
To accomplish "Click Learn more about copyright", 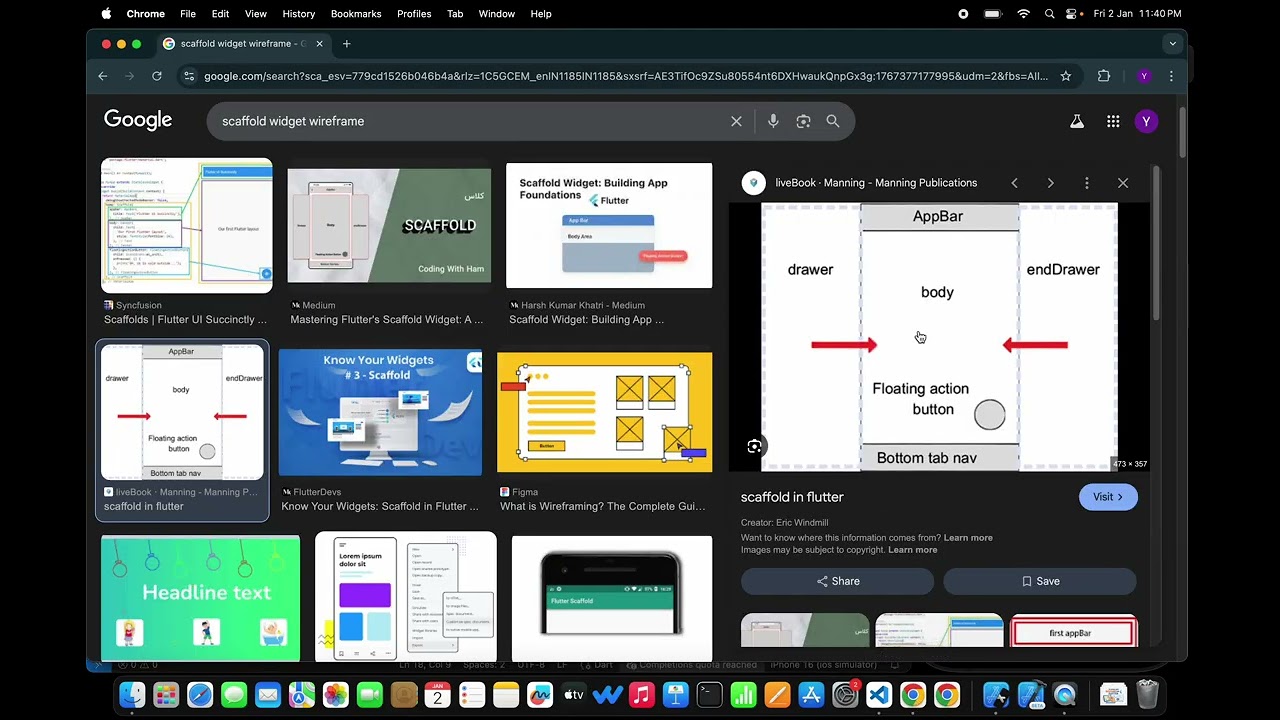I will click(x=913, y=550).
